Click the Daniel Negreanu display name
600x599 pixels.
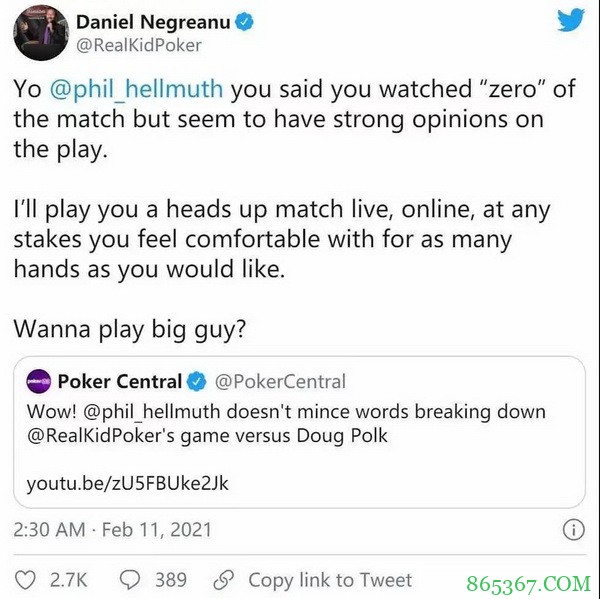tap(153, 22)
